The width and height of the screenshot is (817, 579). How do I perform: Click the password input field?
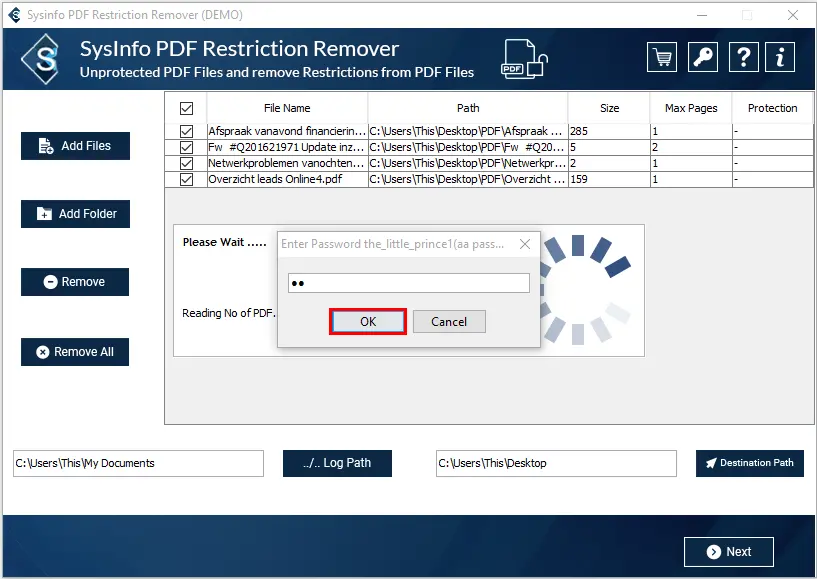coord(408,284)
